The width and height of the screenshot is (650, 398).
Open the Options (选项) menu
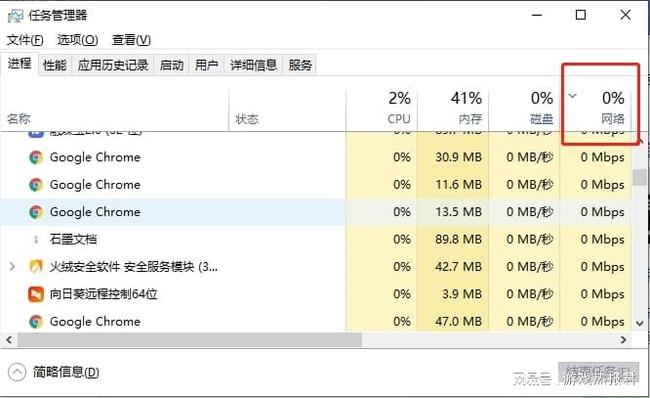click(78, 40)
